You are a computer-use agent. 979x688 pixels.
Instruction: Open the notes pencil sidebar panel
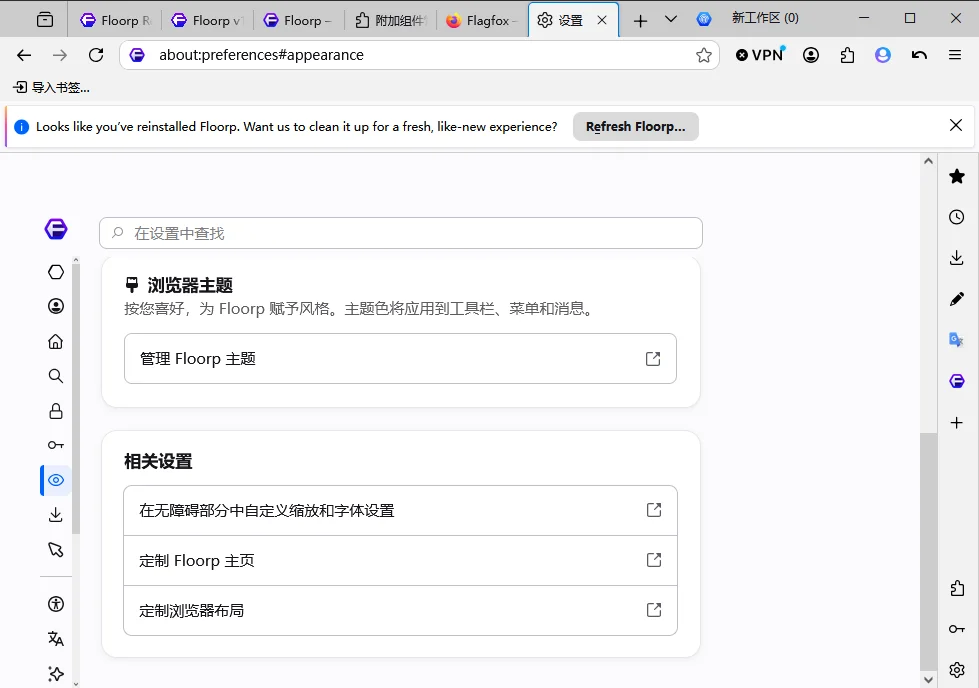pos(957,299)
